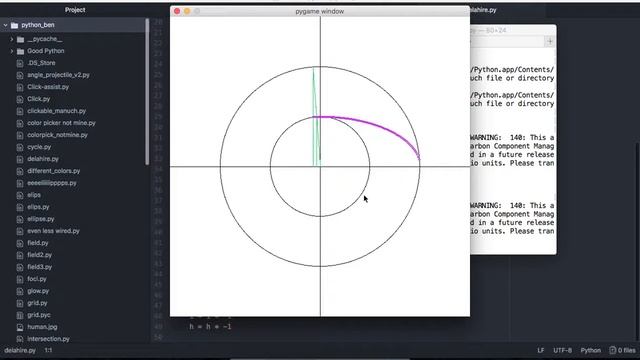The image size is (640, 360).
Task: Click the __pycache__ folder icon
Action: [20, 39]
